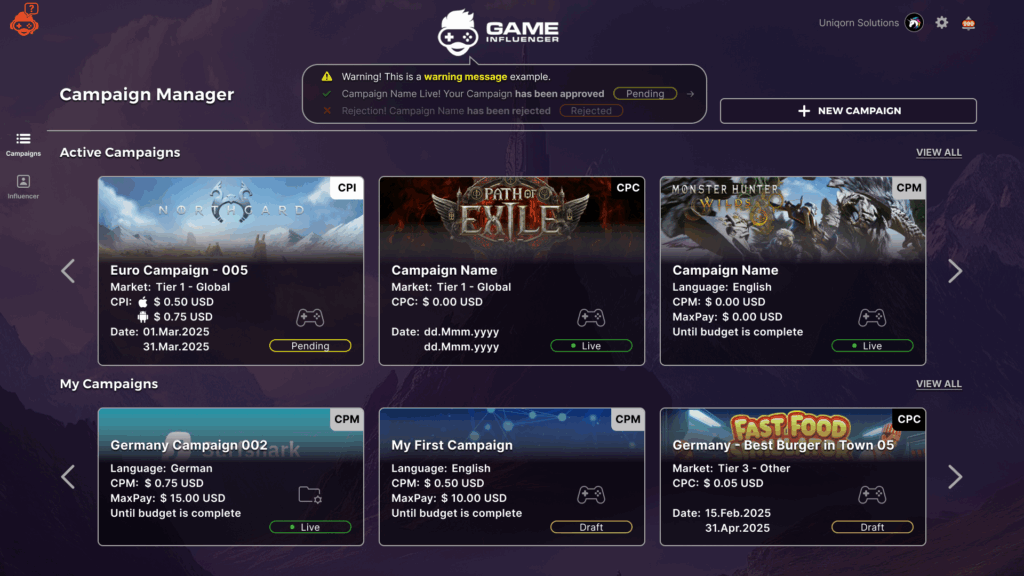Select the My First Campaign title
The width and height of the screenshot is (1024, 576).
coord(452,445)
